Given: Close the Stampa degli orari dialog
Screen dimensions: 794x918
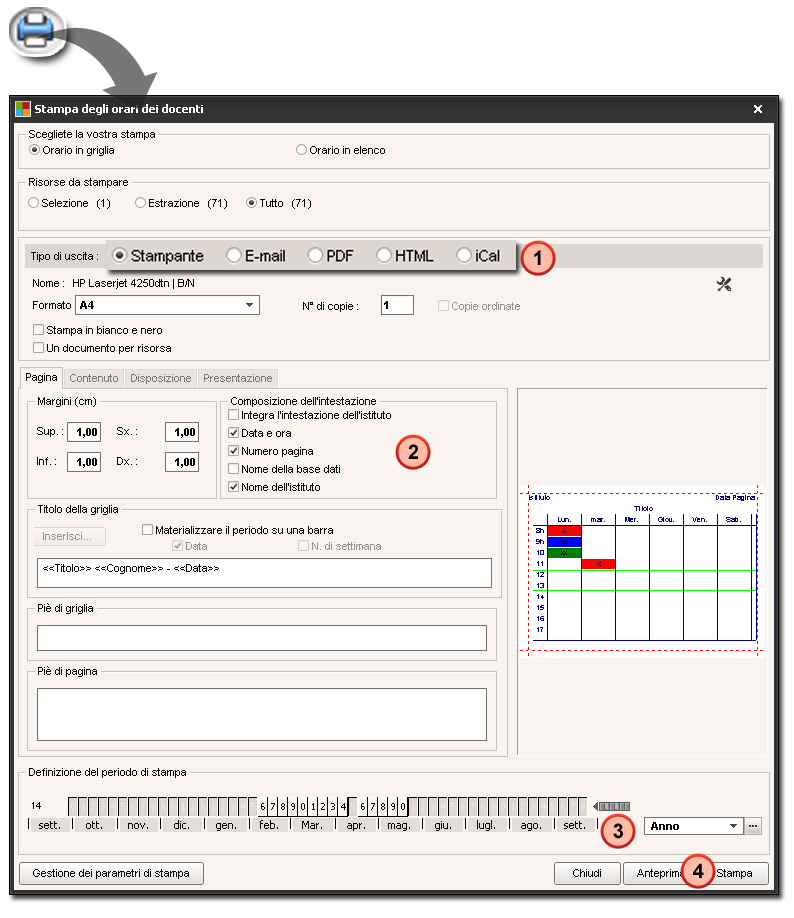Looking at the screenshot, I should coord(758,109).
